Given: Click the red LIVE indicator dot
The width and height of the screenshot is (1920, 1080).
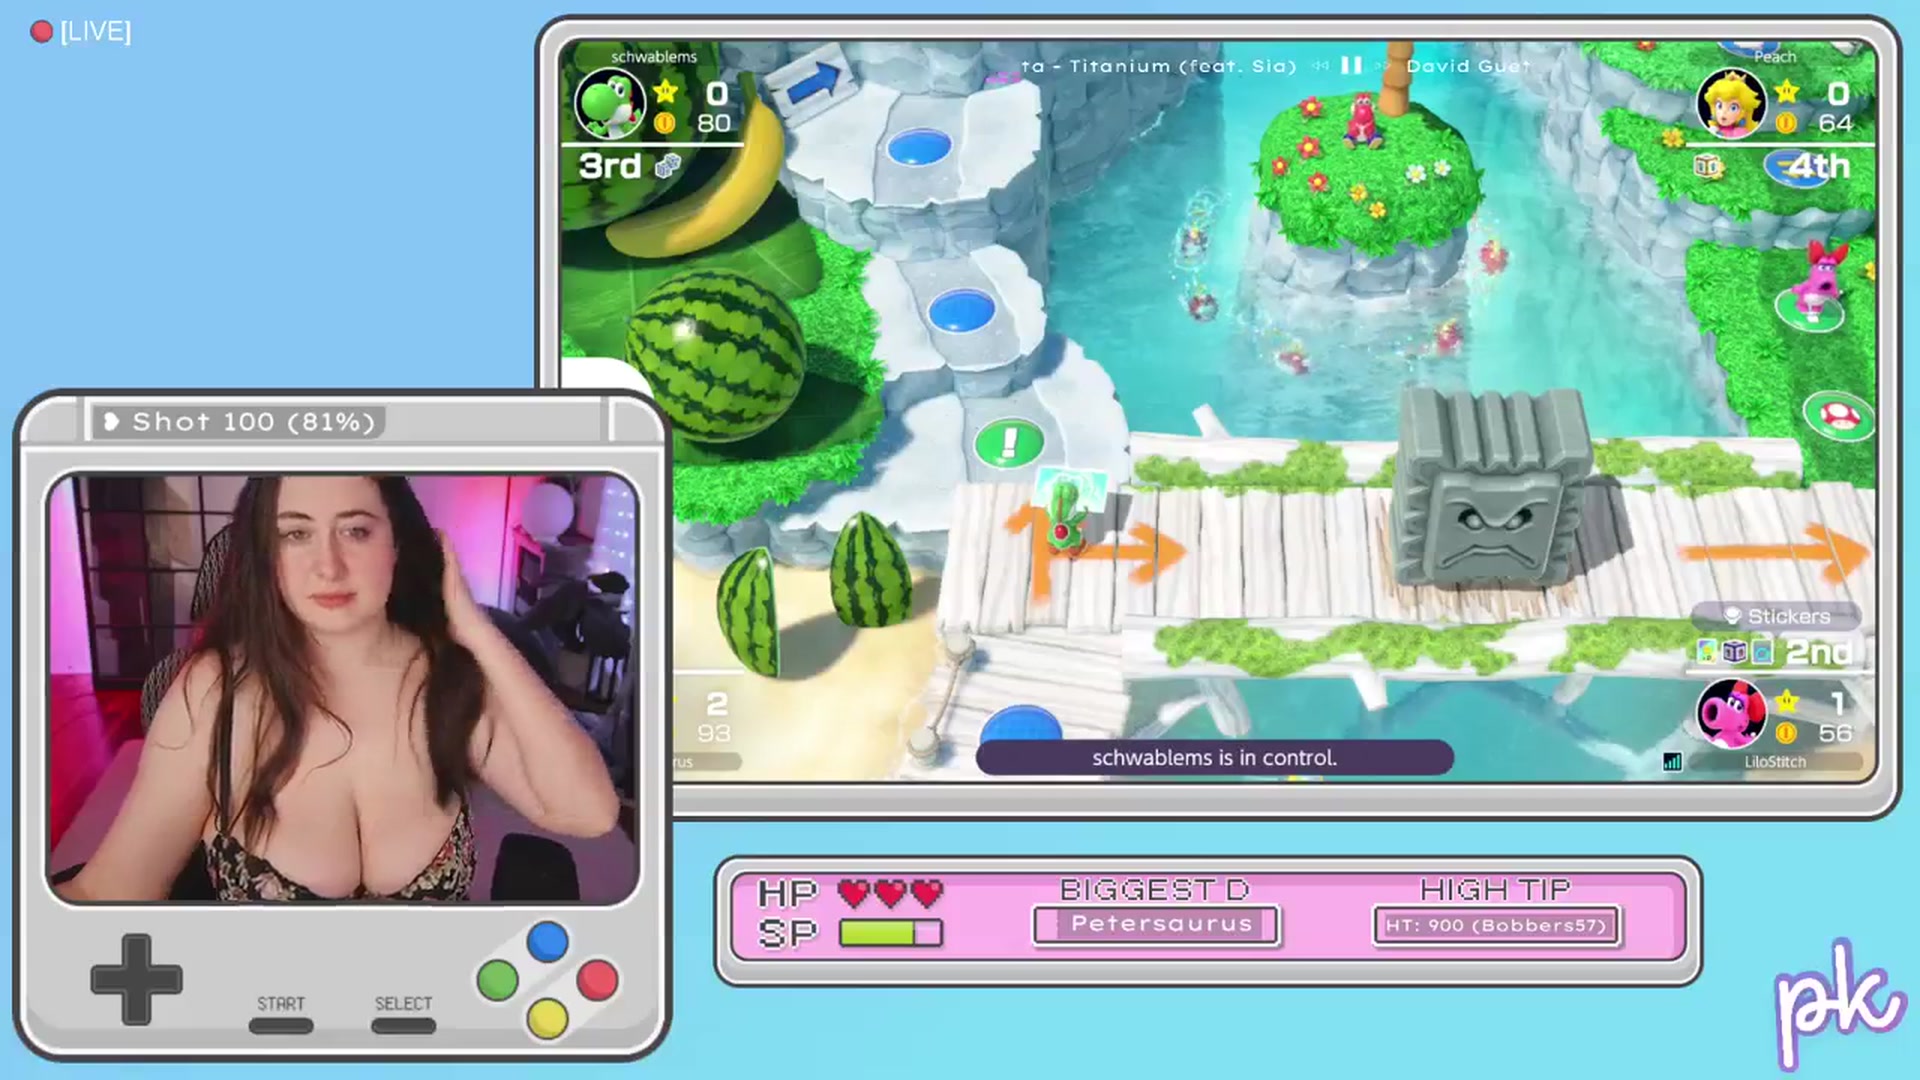Looking at the screenshot, I should pos(41,32).
